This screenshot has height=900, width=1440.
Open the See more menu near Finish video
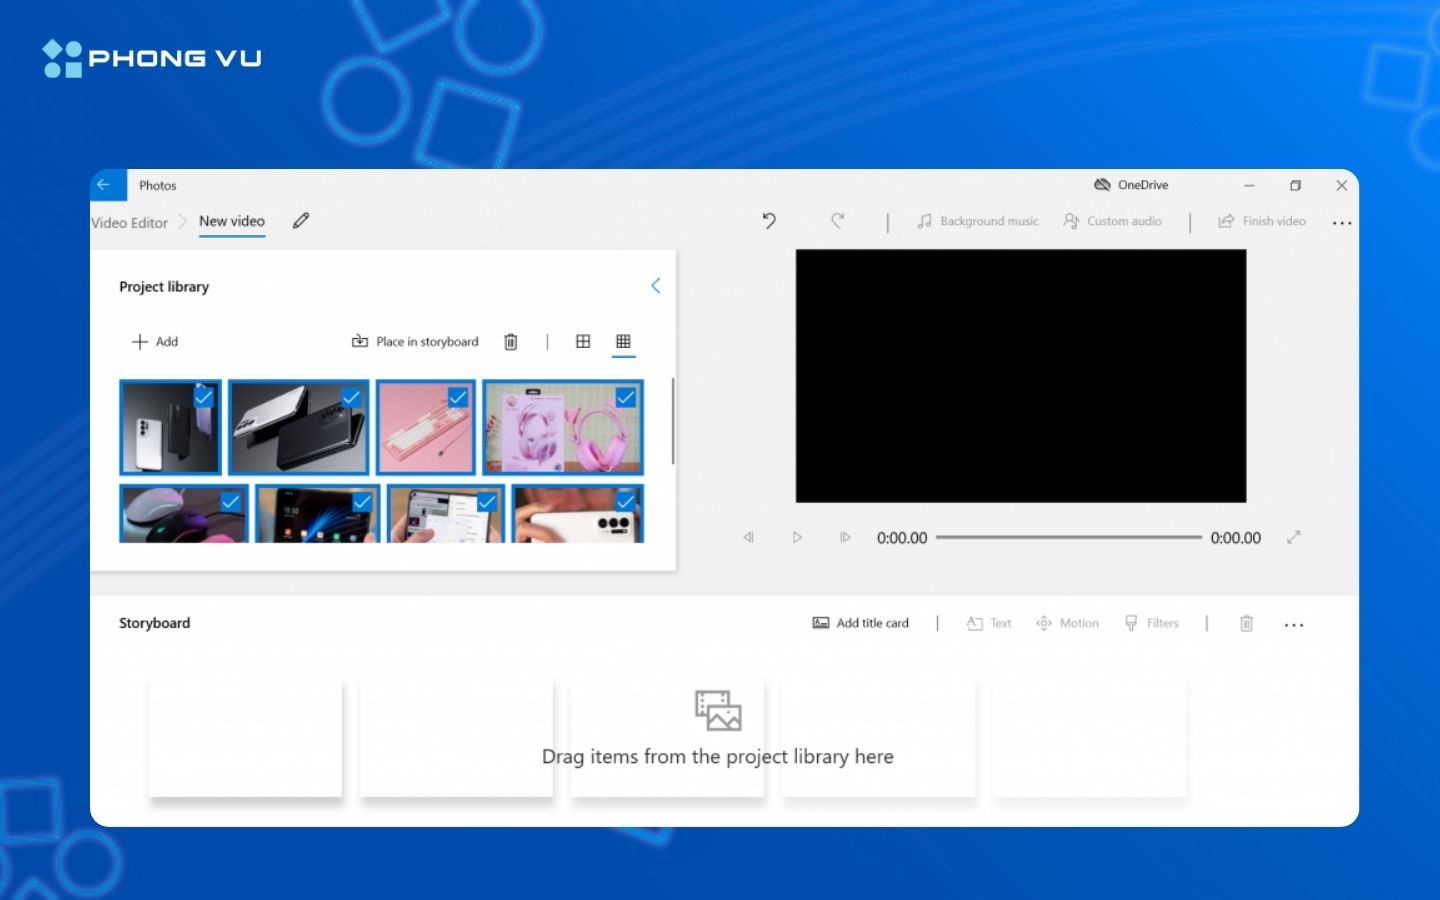tap(1342, 222)
